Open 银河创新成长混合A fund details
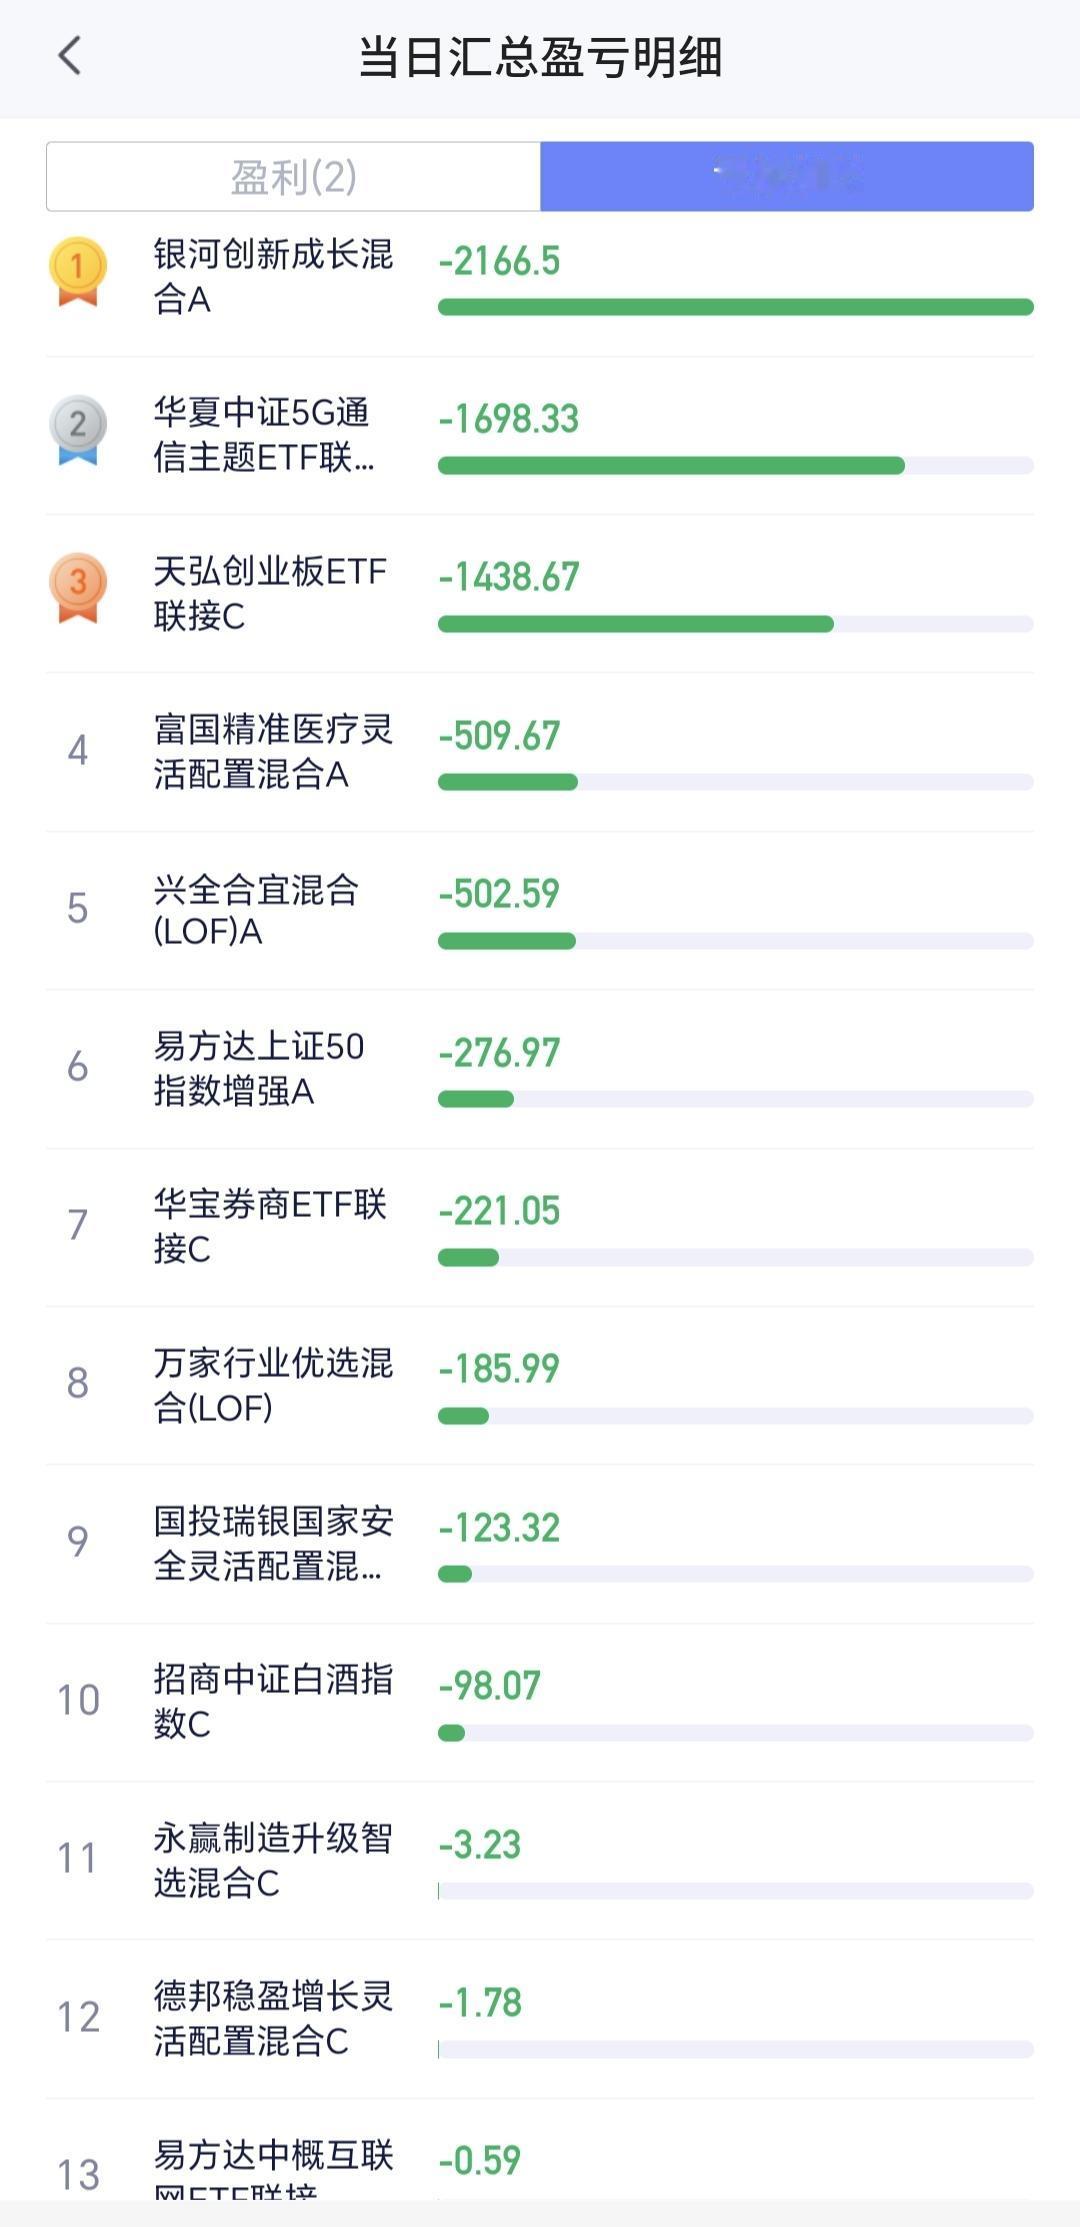 pos(272,276)
